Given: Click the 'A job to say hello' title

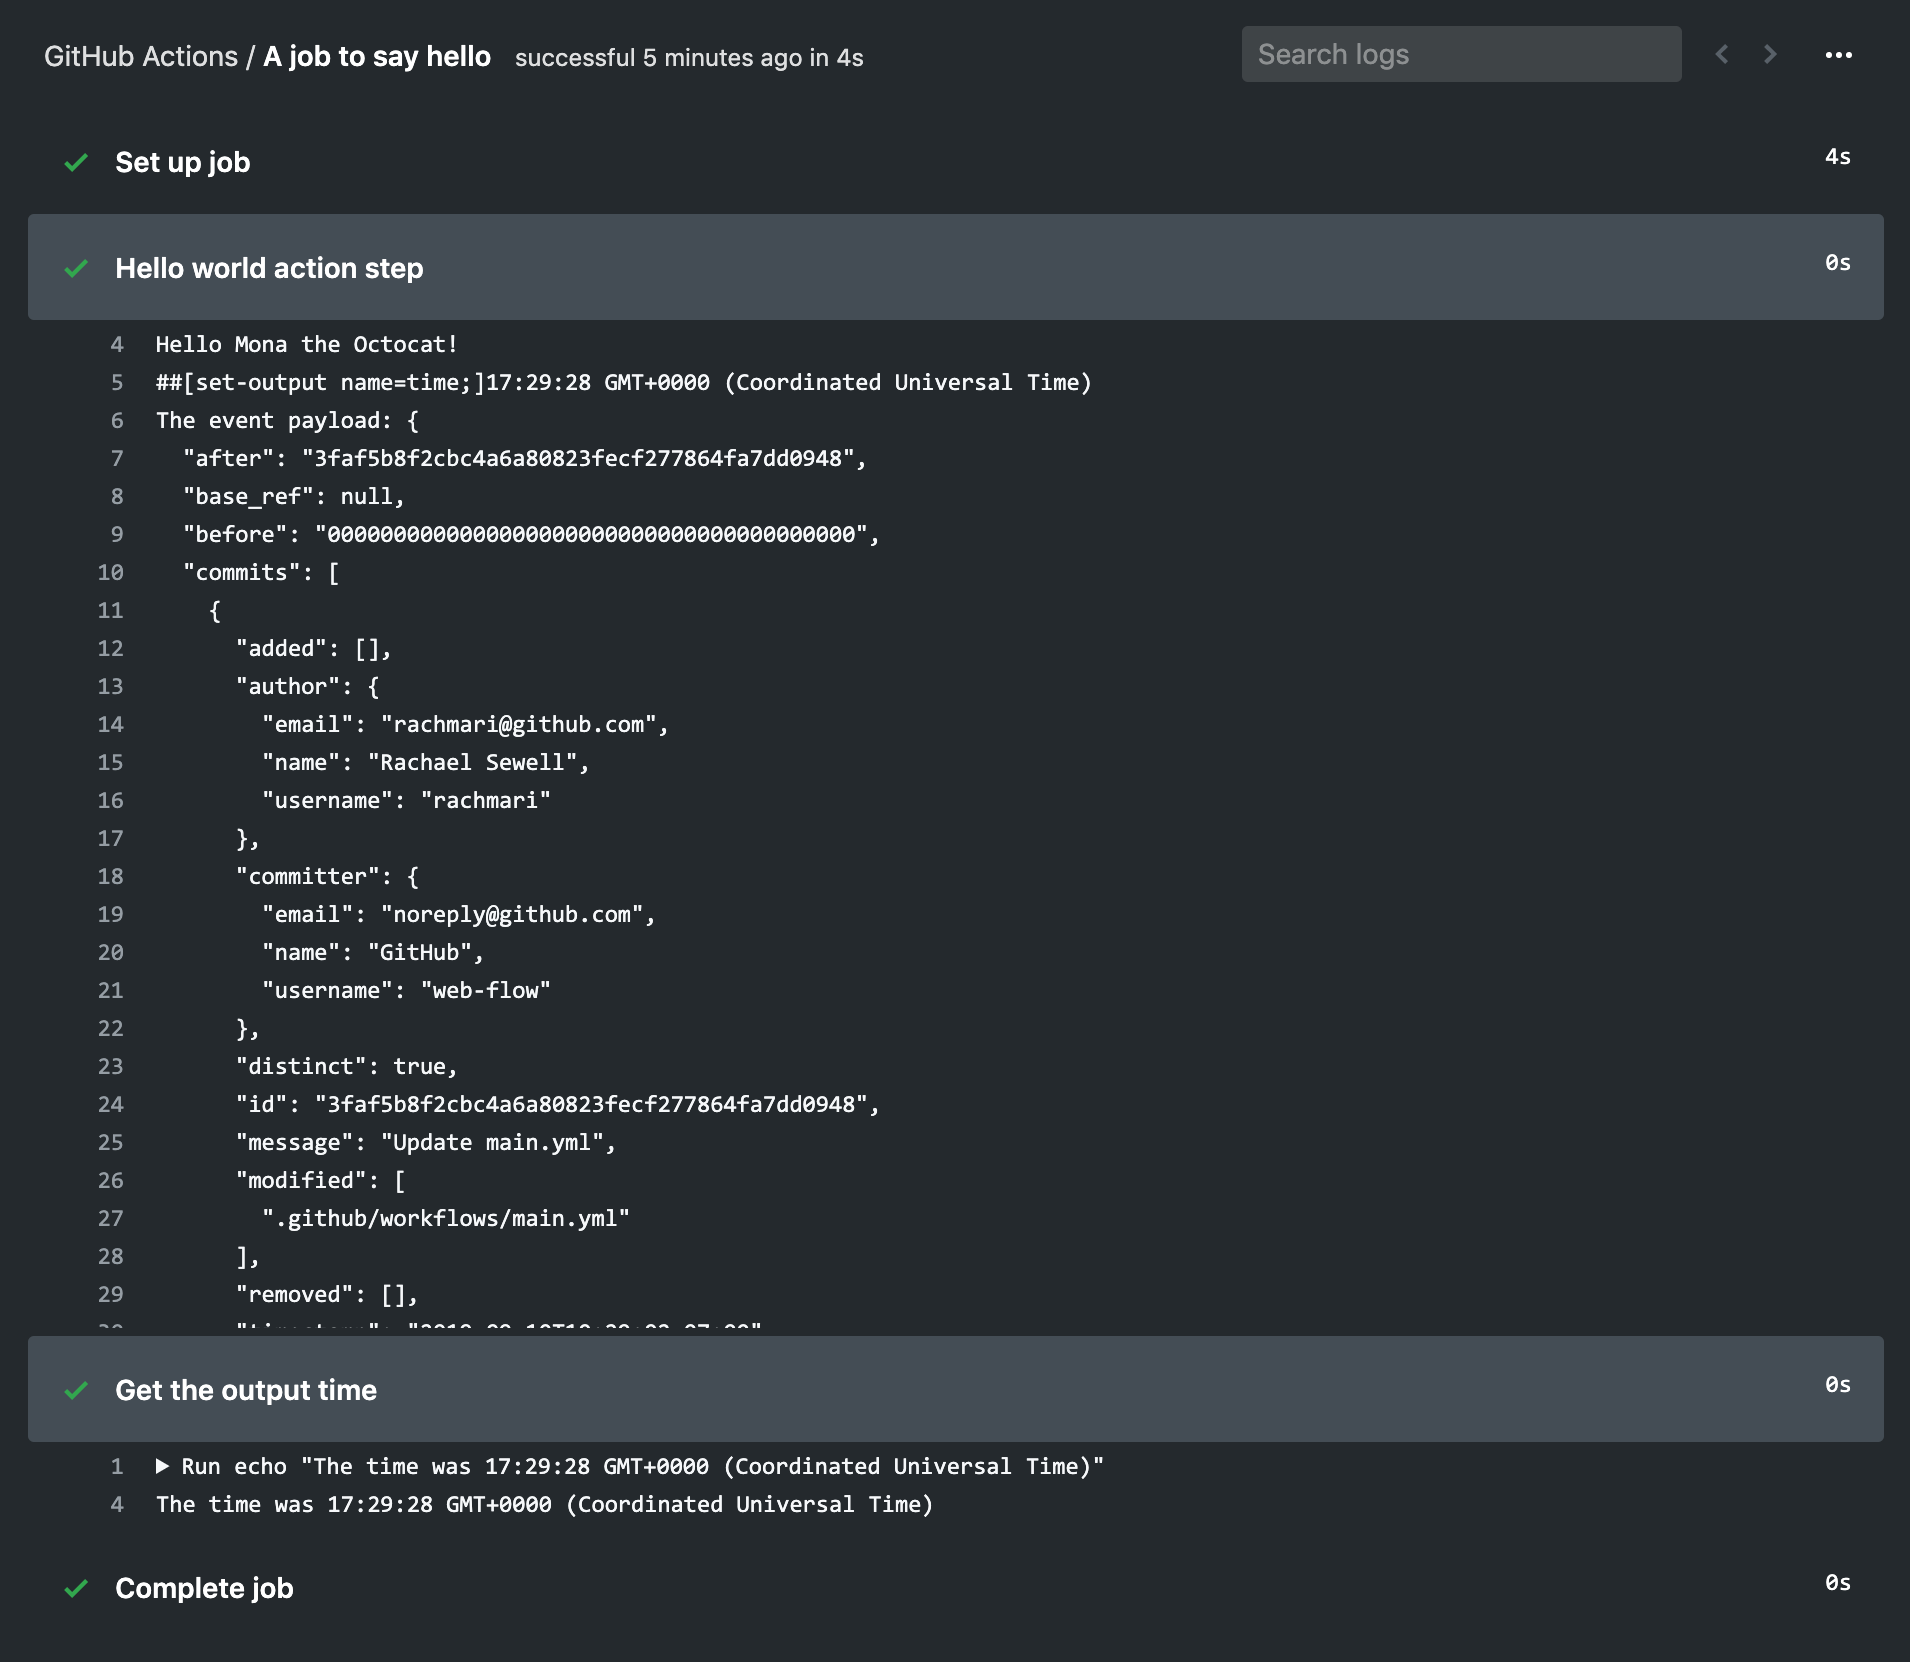Looking at the screenshot, I should point(377,56).
